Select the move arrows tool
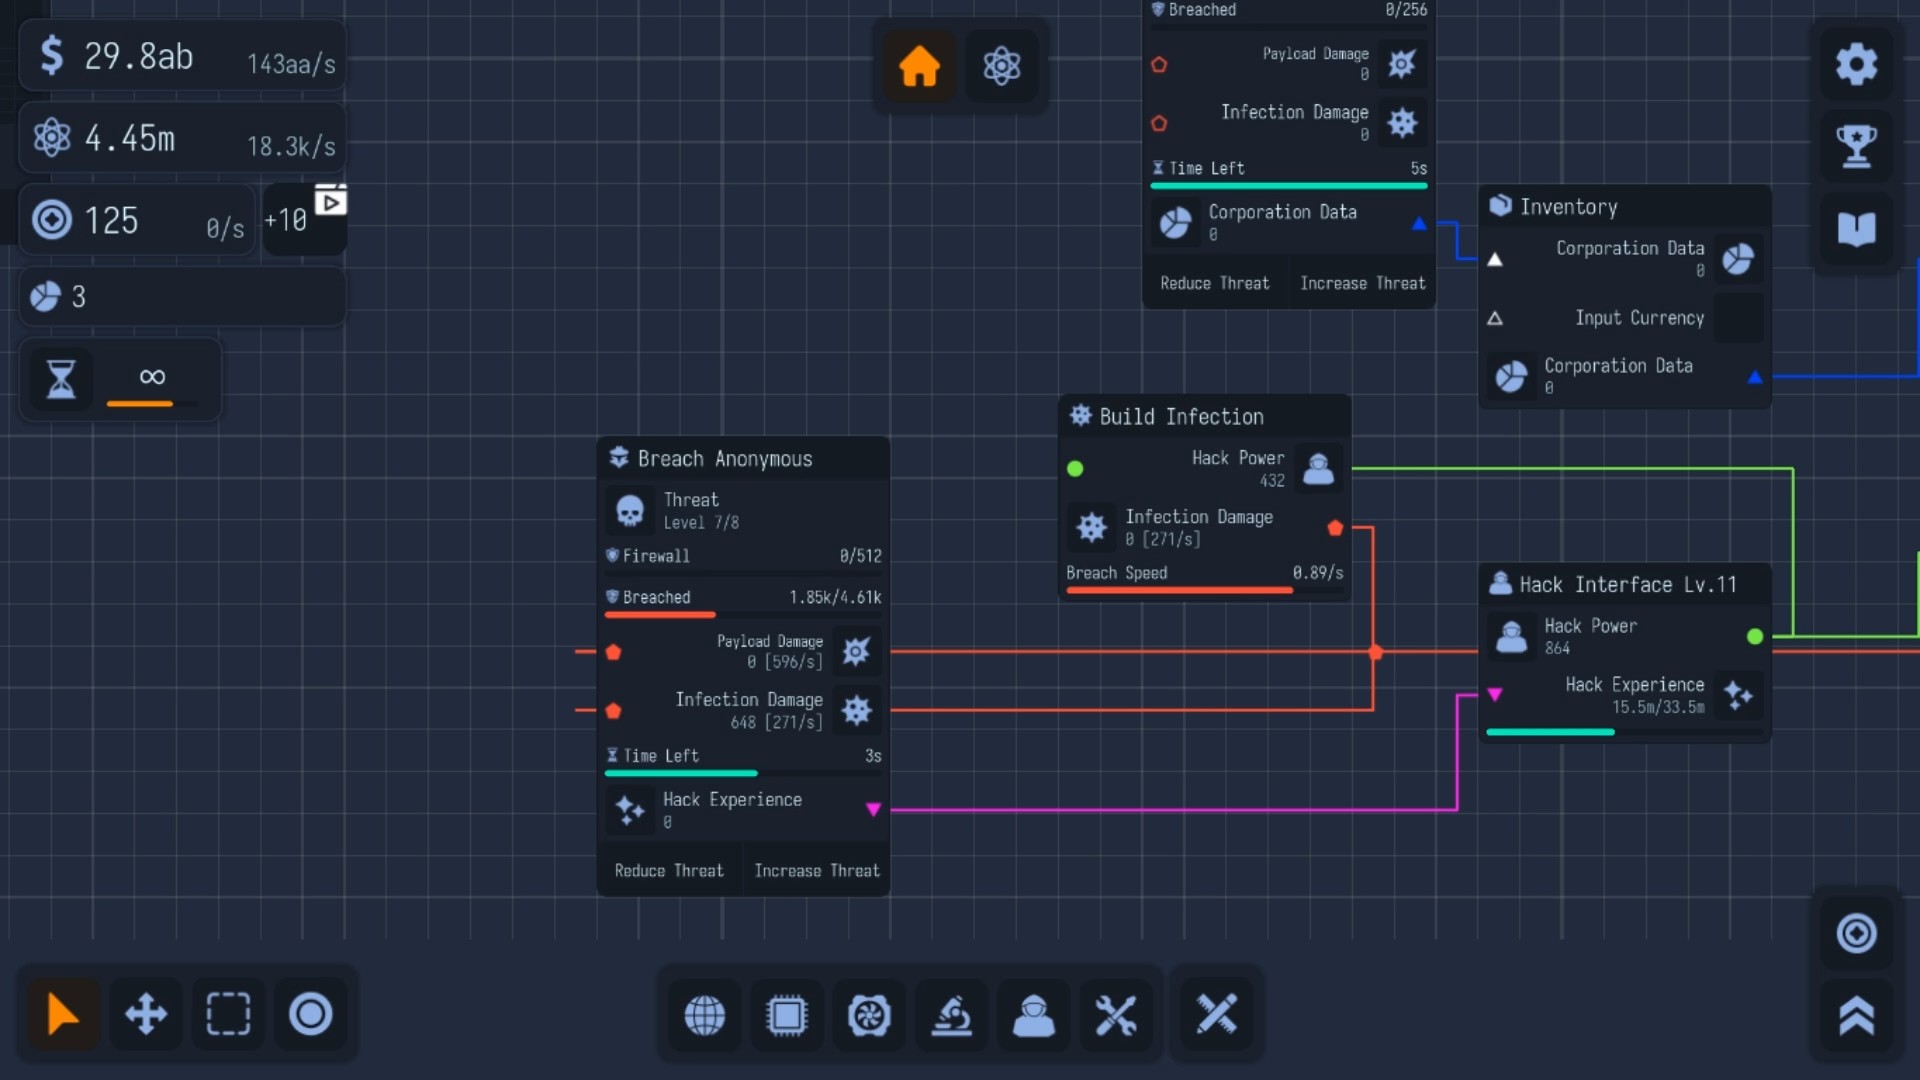 [146, 1014]
